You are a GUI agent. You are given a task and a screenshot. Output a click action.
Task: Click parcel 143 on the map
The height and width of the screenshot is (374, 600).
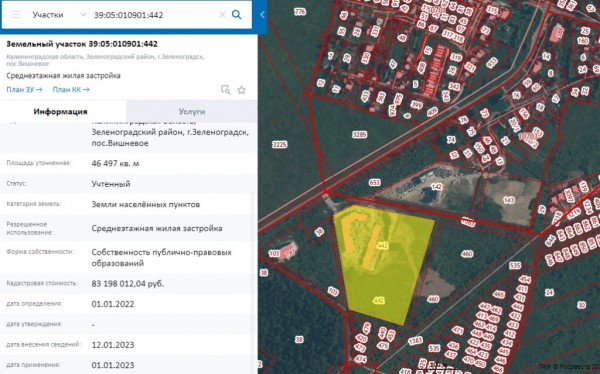click(x=509, y=200)
